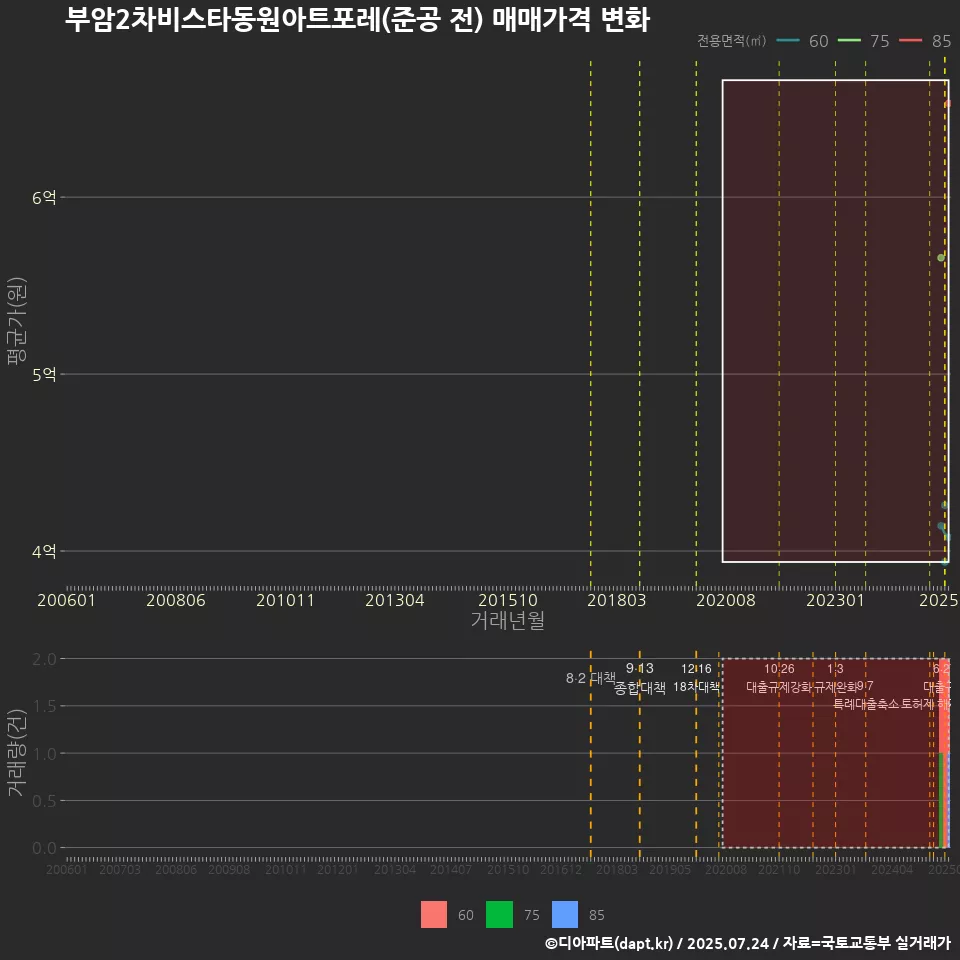Click the 202008 label on upper chart

[726, 600]
